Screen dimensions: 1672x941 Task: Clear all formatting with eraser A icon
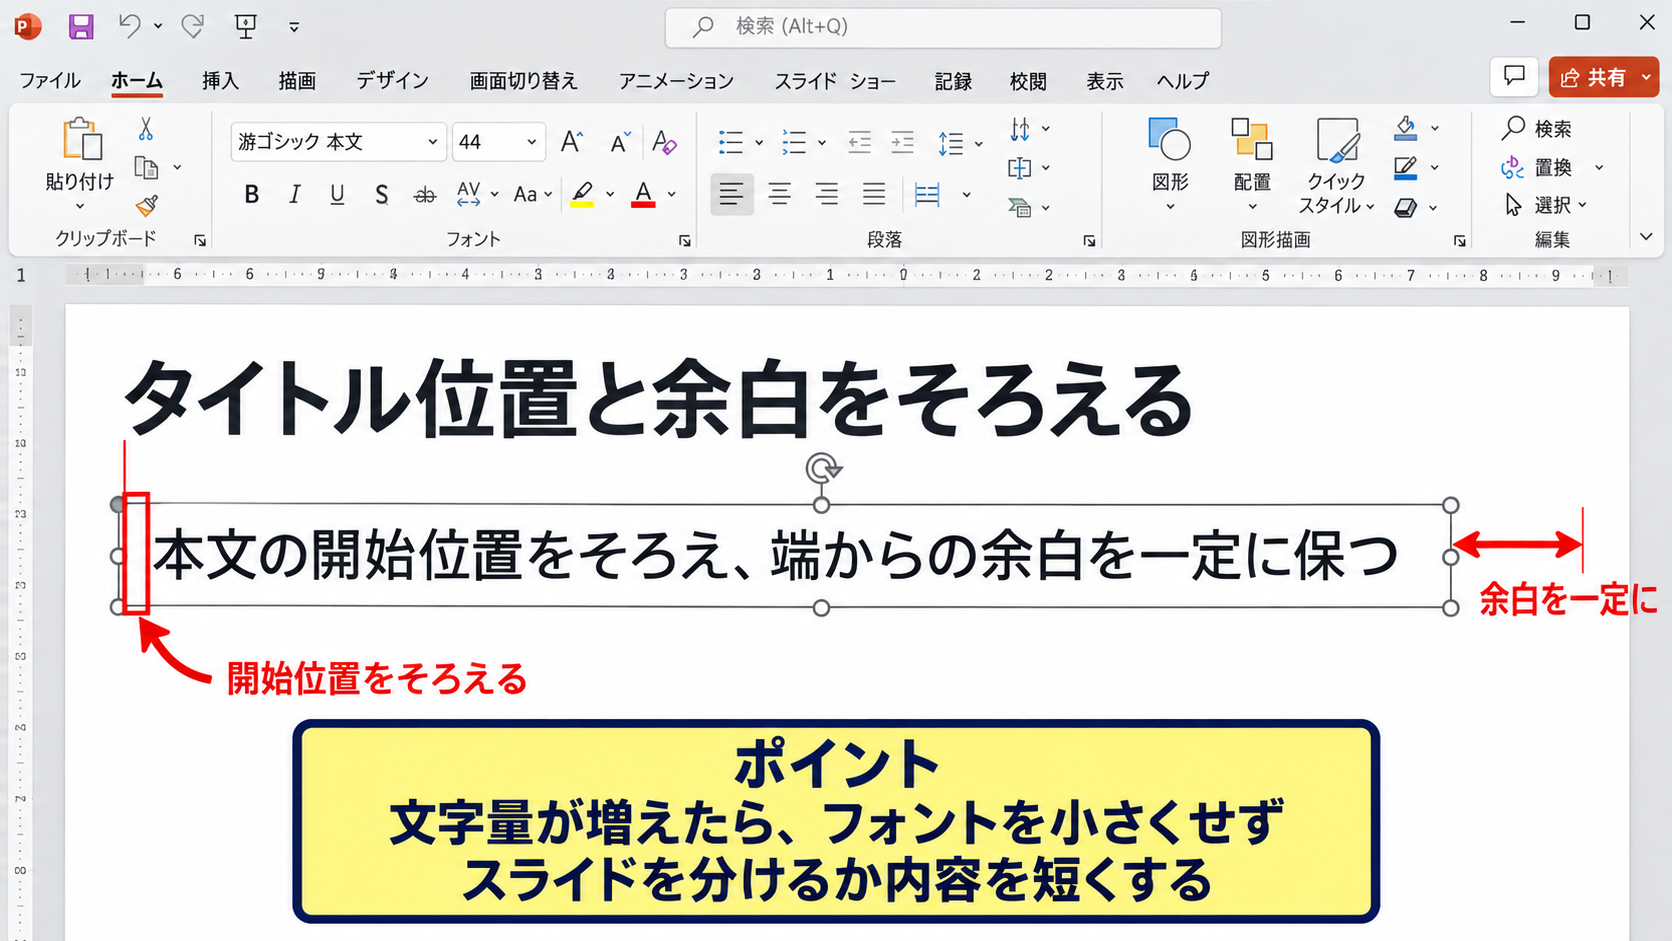point(664,142)
